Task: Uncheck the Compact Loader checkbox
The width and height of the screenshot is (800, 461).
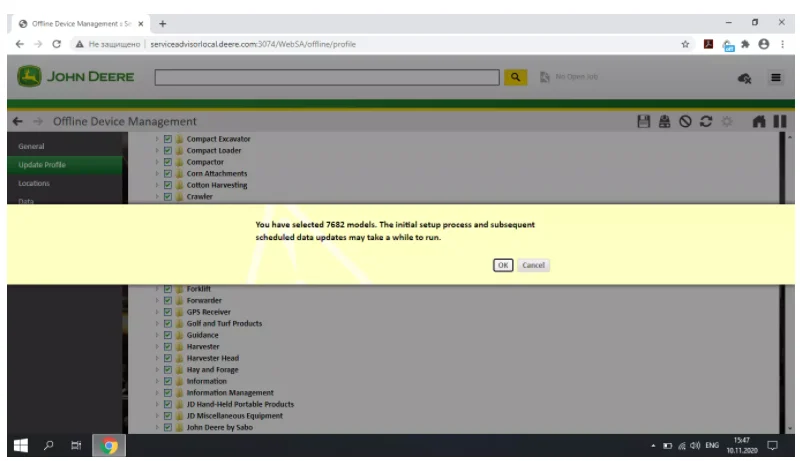Action: [167, 150]
